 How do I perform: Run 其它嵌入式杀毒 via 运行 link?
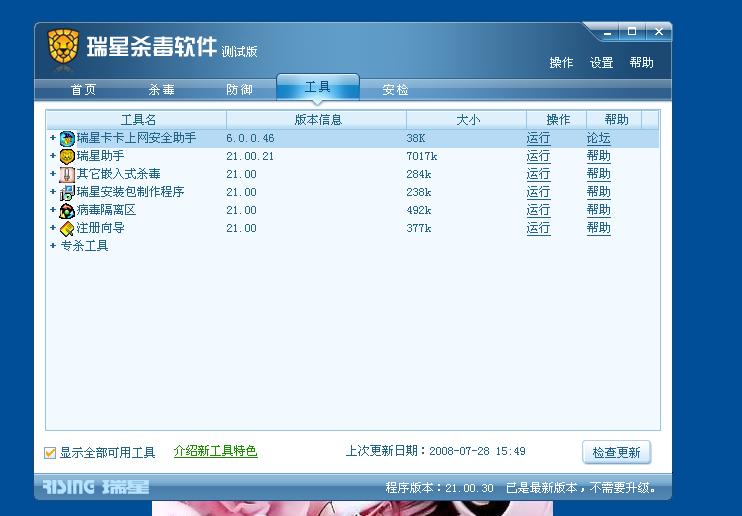coord(539,174)
